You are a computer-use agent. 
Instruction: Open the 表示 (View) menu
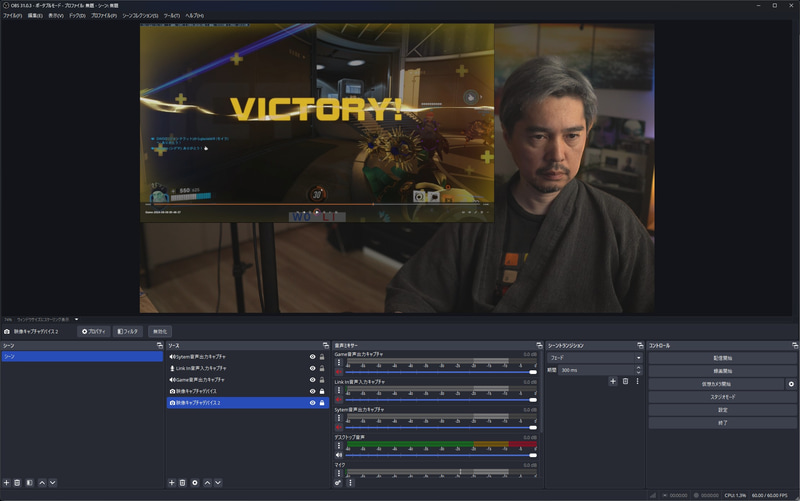coord(56,16)
